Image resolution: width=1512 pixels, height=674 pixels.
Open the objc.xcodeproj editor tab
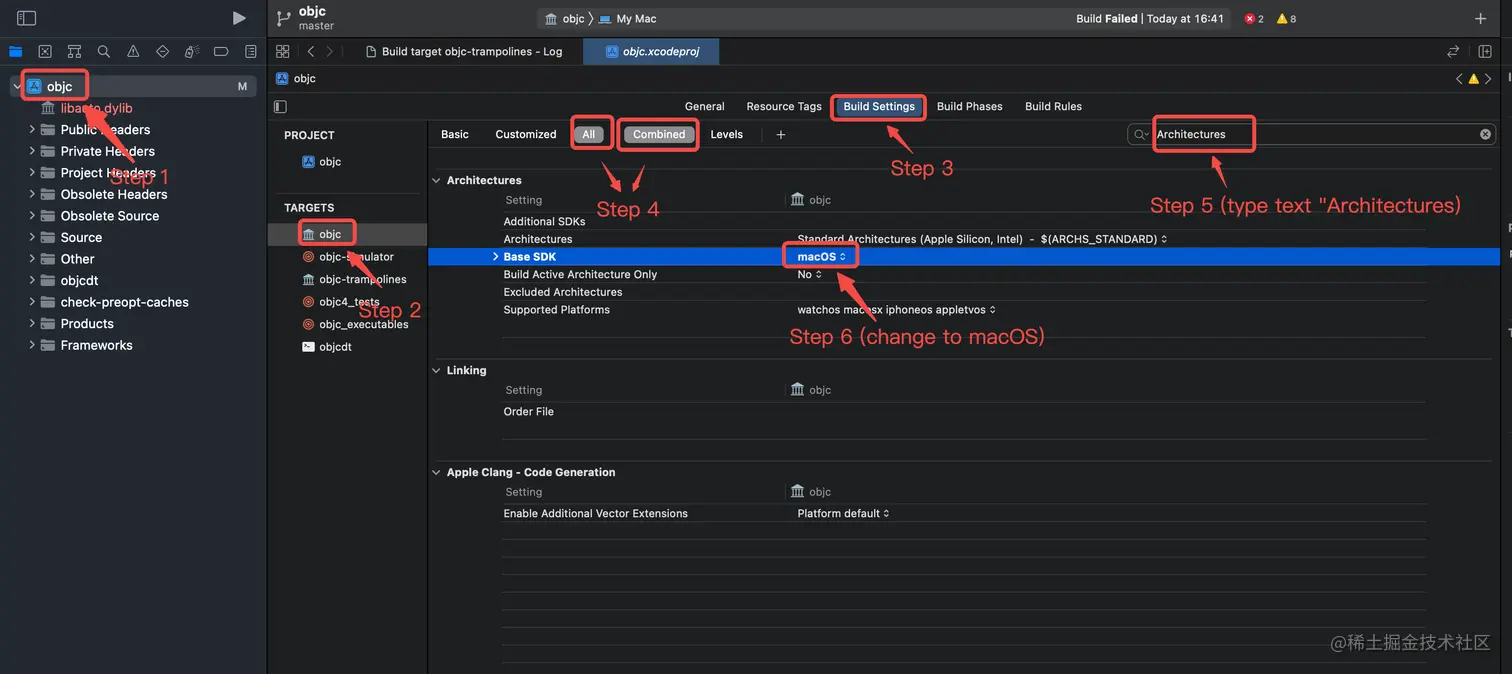652,52
